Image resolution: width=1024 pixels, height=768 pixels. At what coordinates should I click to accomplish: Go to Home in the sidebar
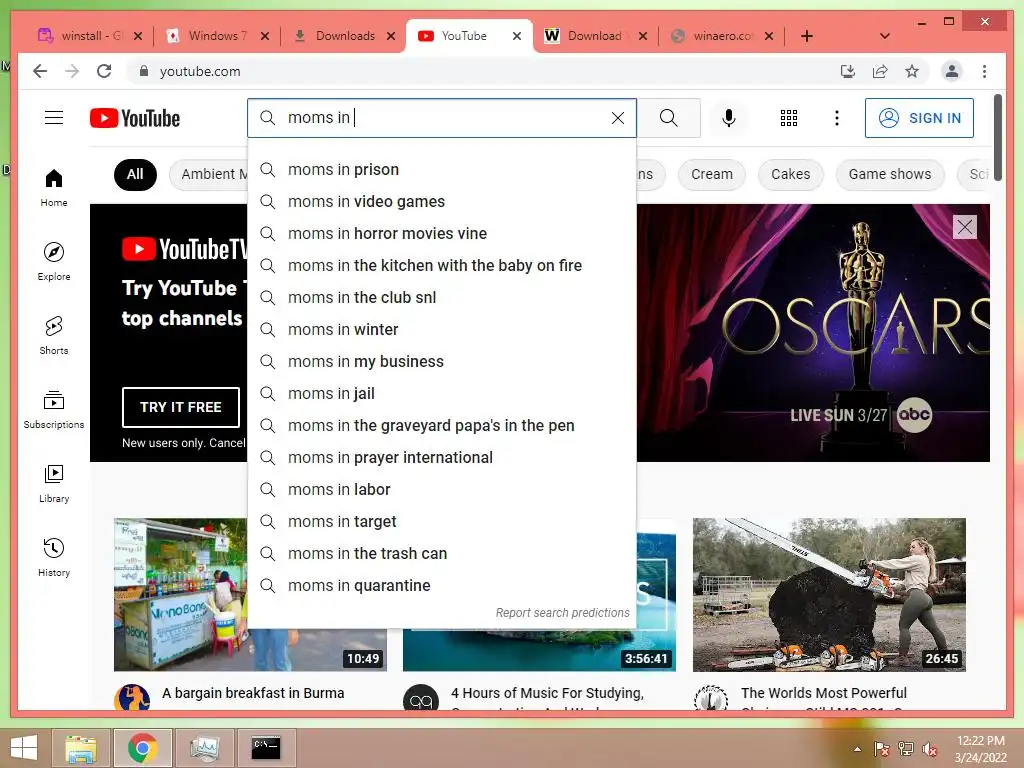click(54, 188)
